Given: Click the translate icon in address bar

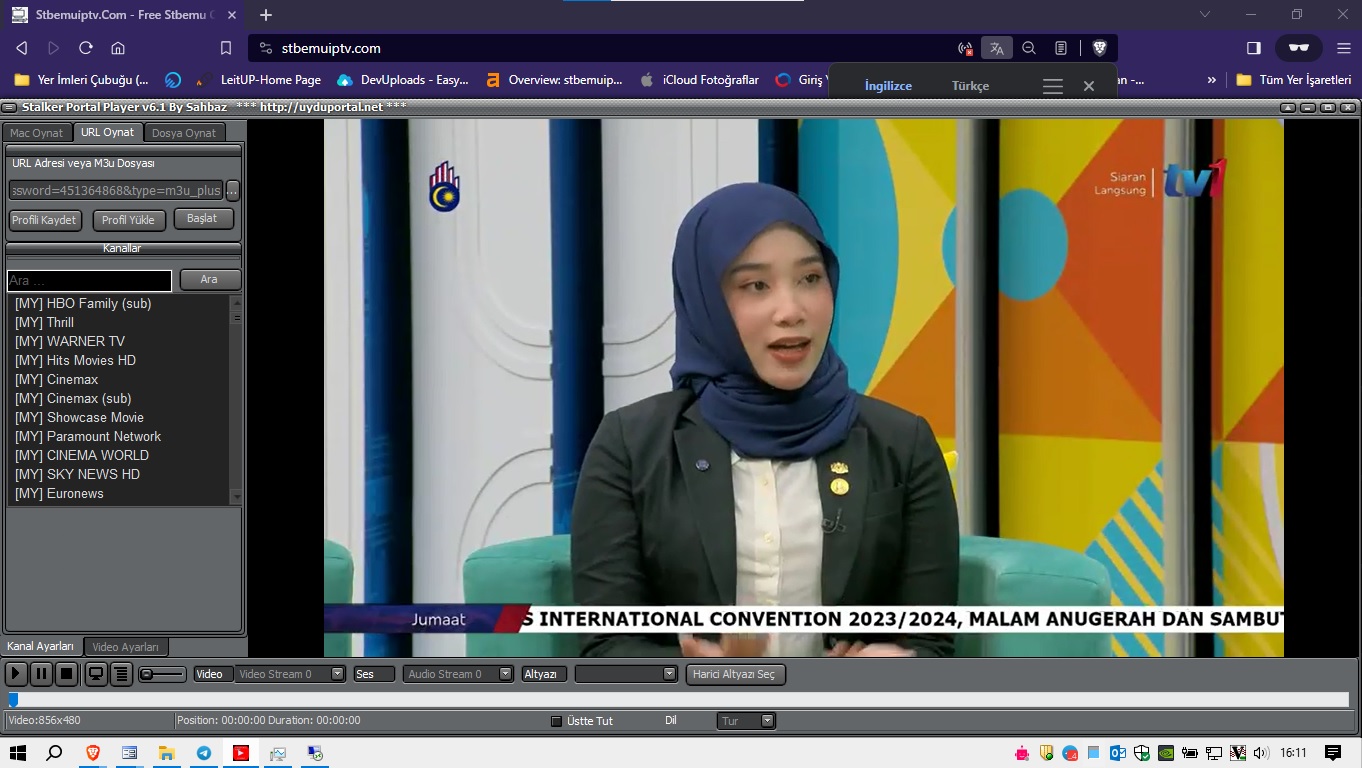Looking at the screenshot, I should (x=996, y=48).
